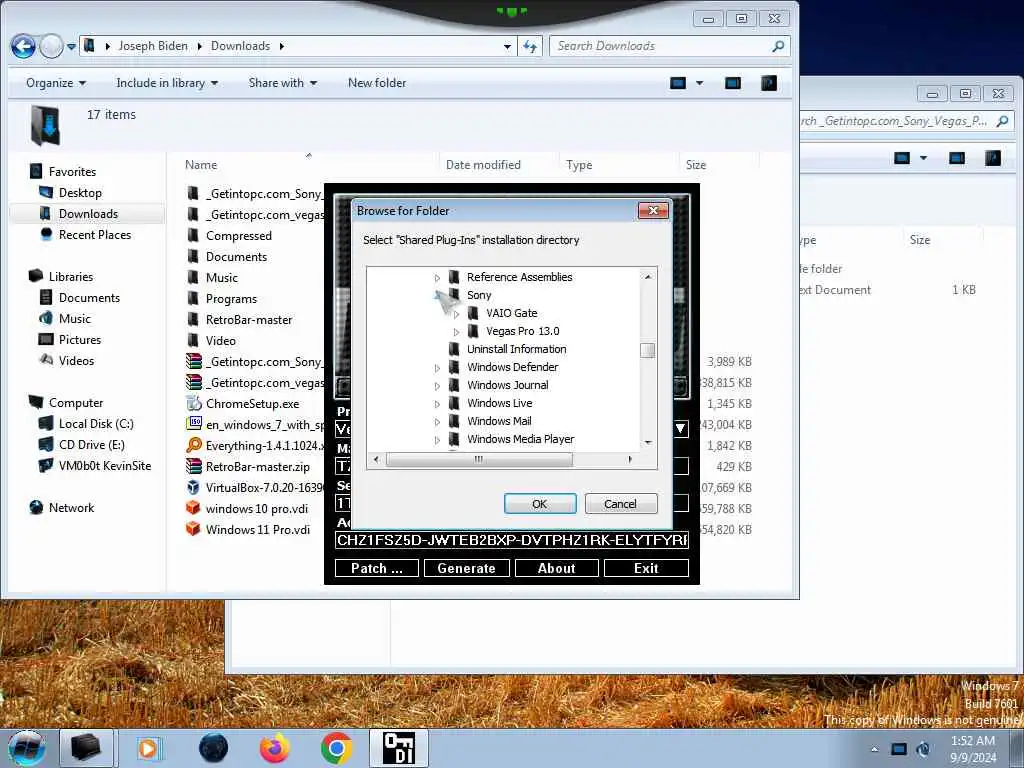Show hidden system tray icons
The width and height of the screenshot is (1024, 768).
tap(874, 749)
